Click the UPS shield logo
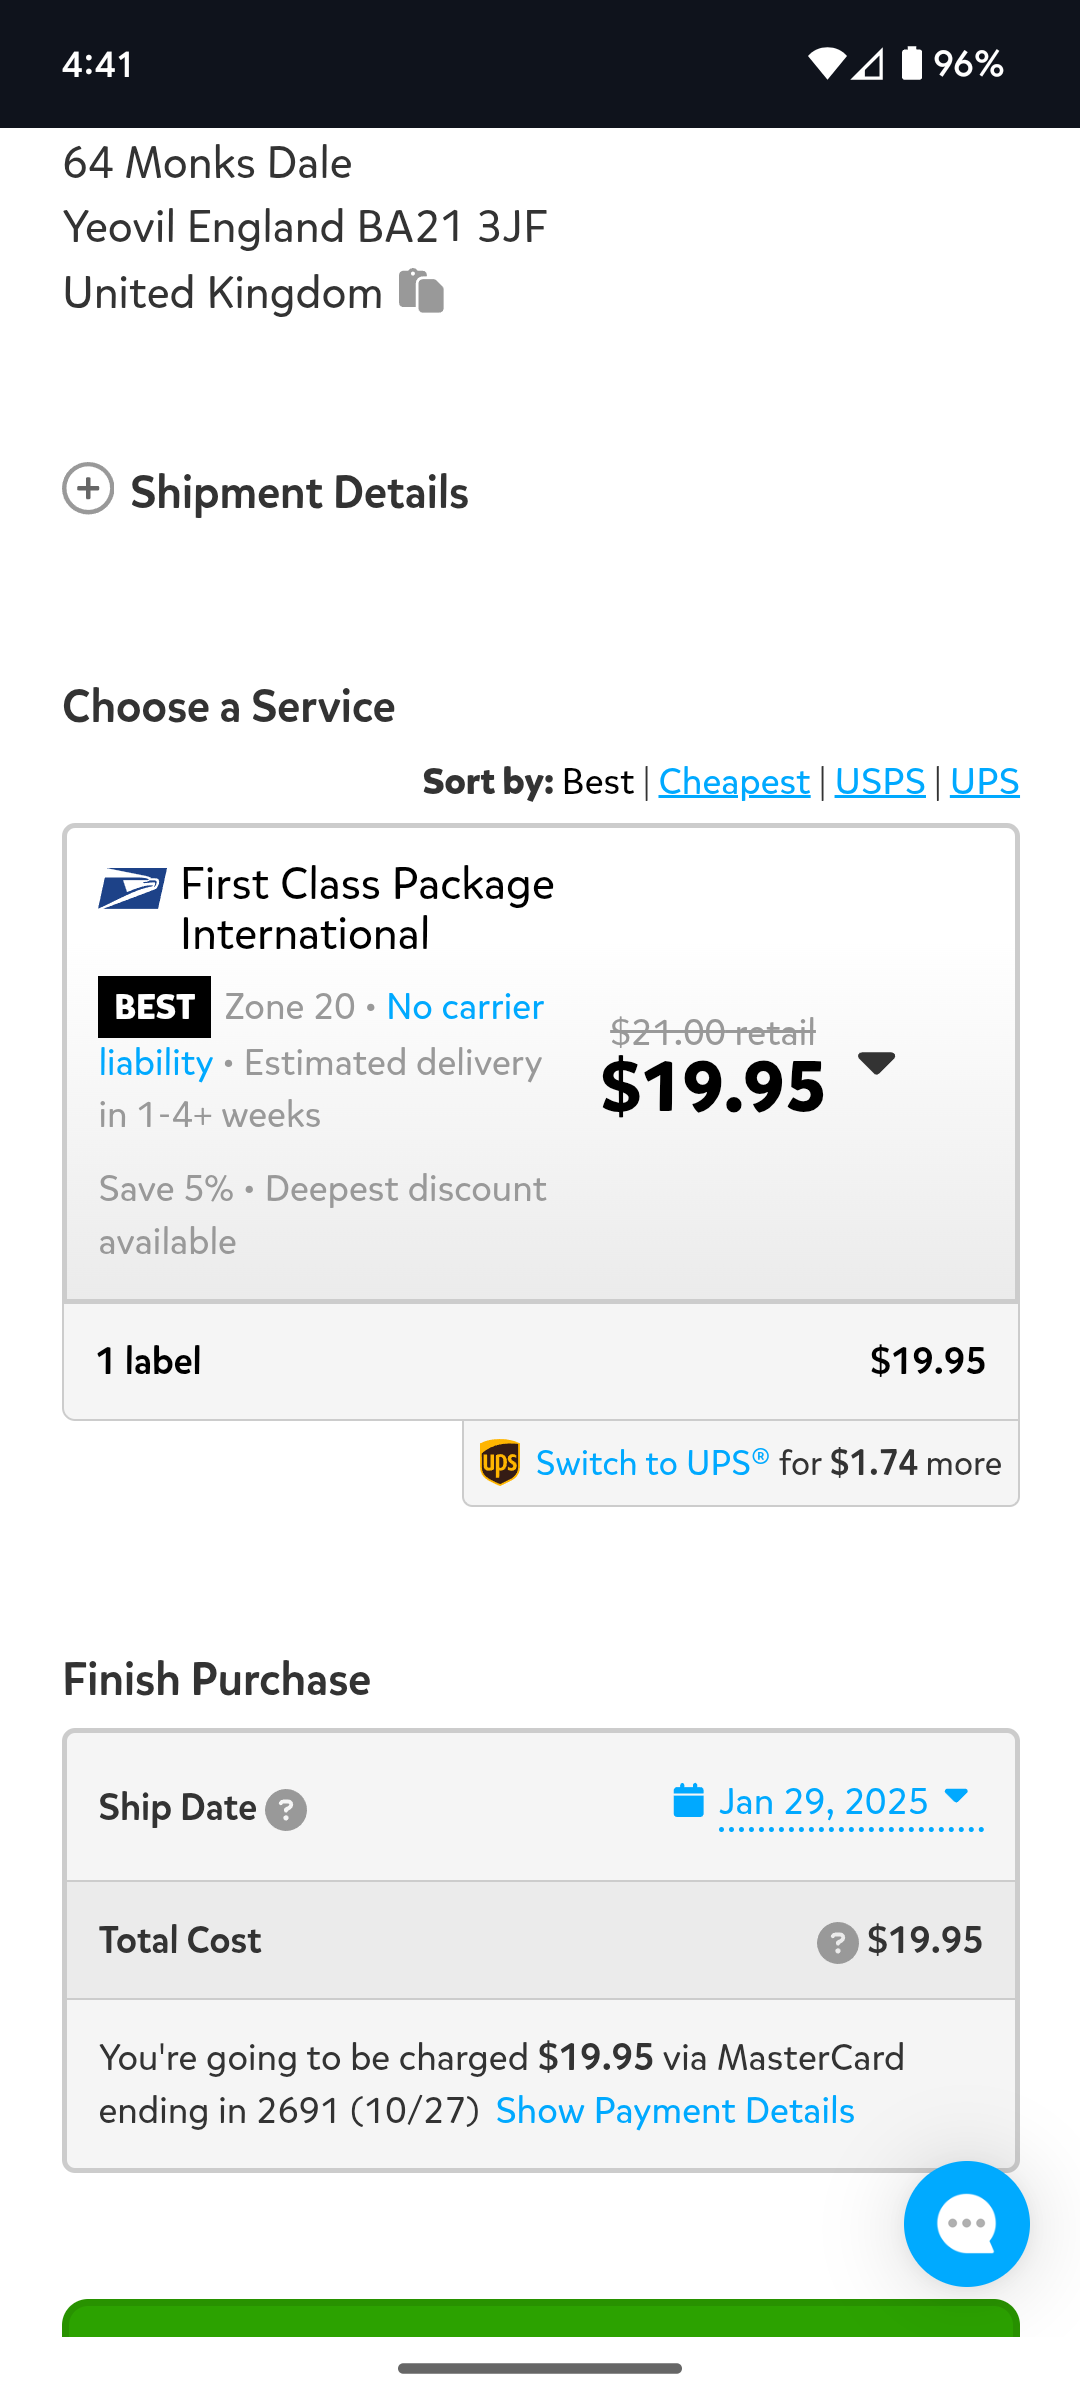 point(500,1463)
